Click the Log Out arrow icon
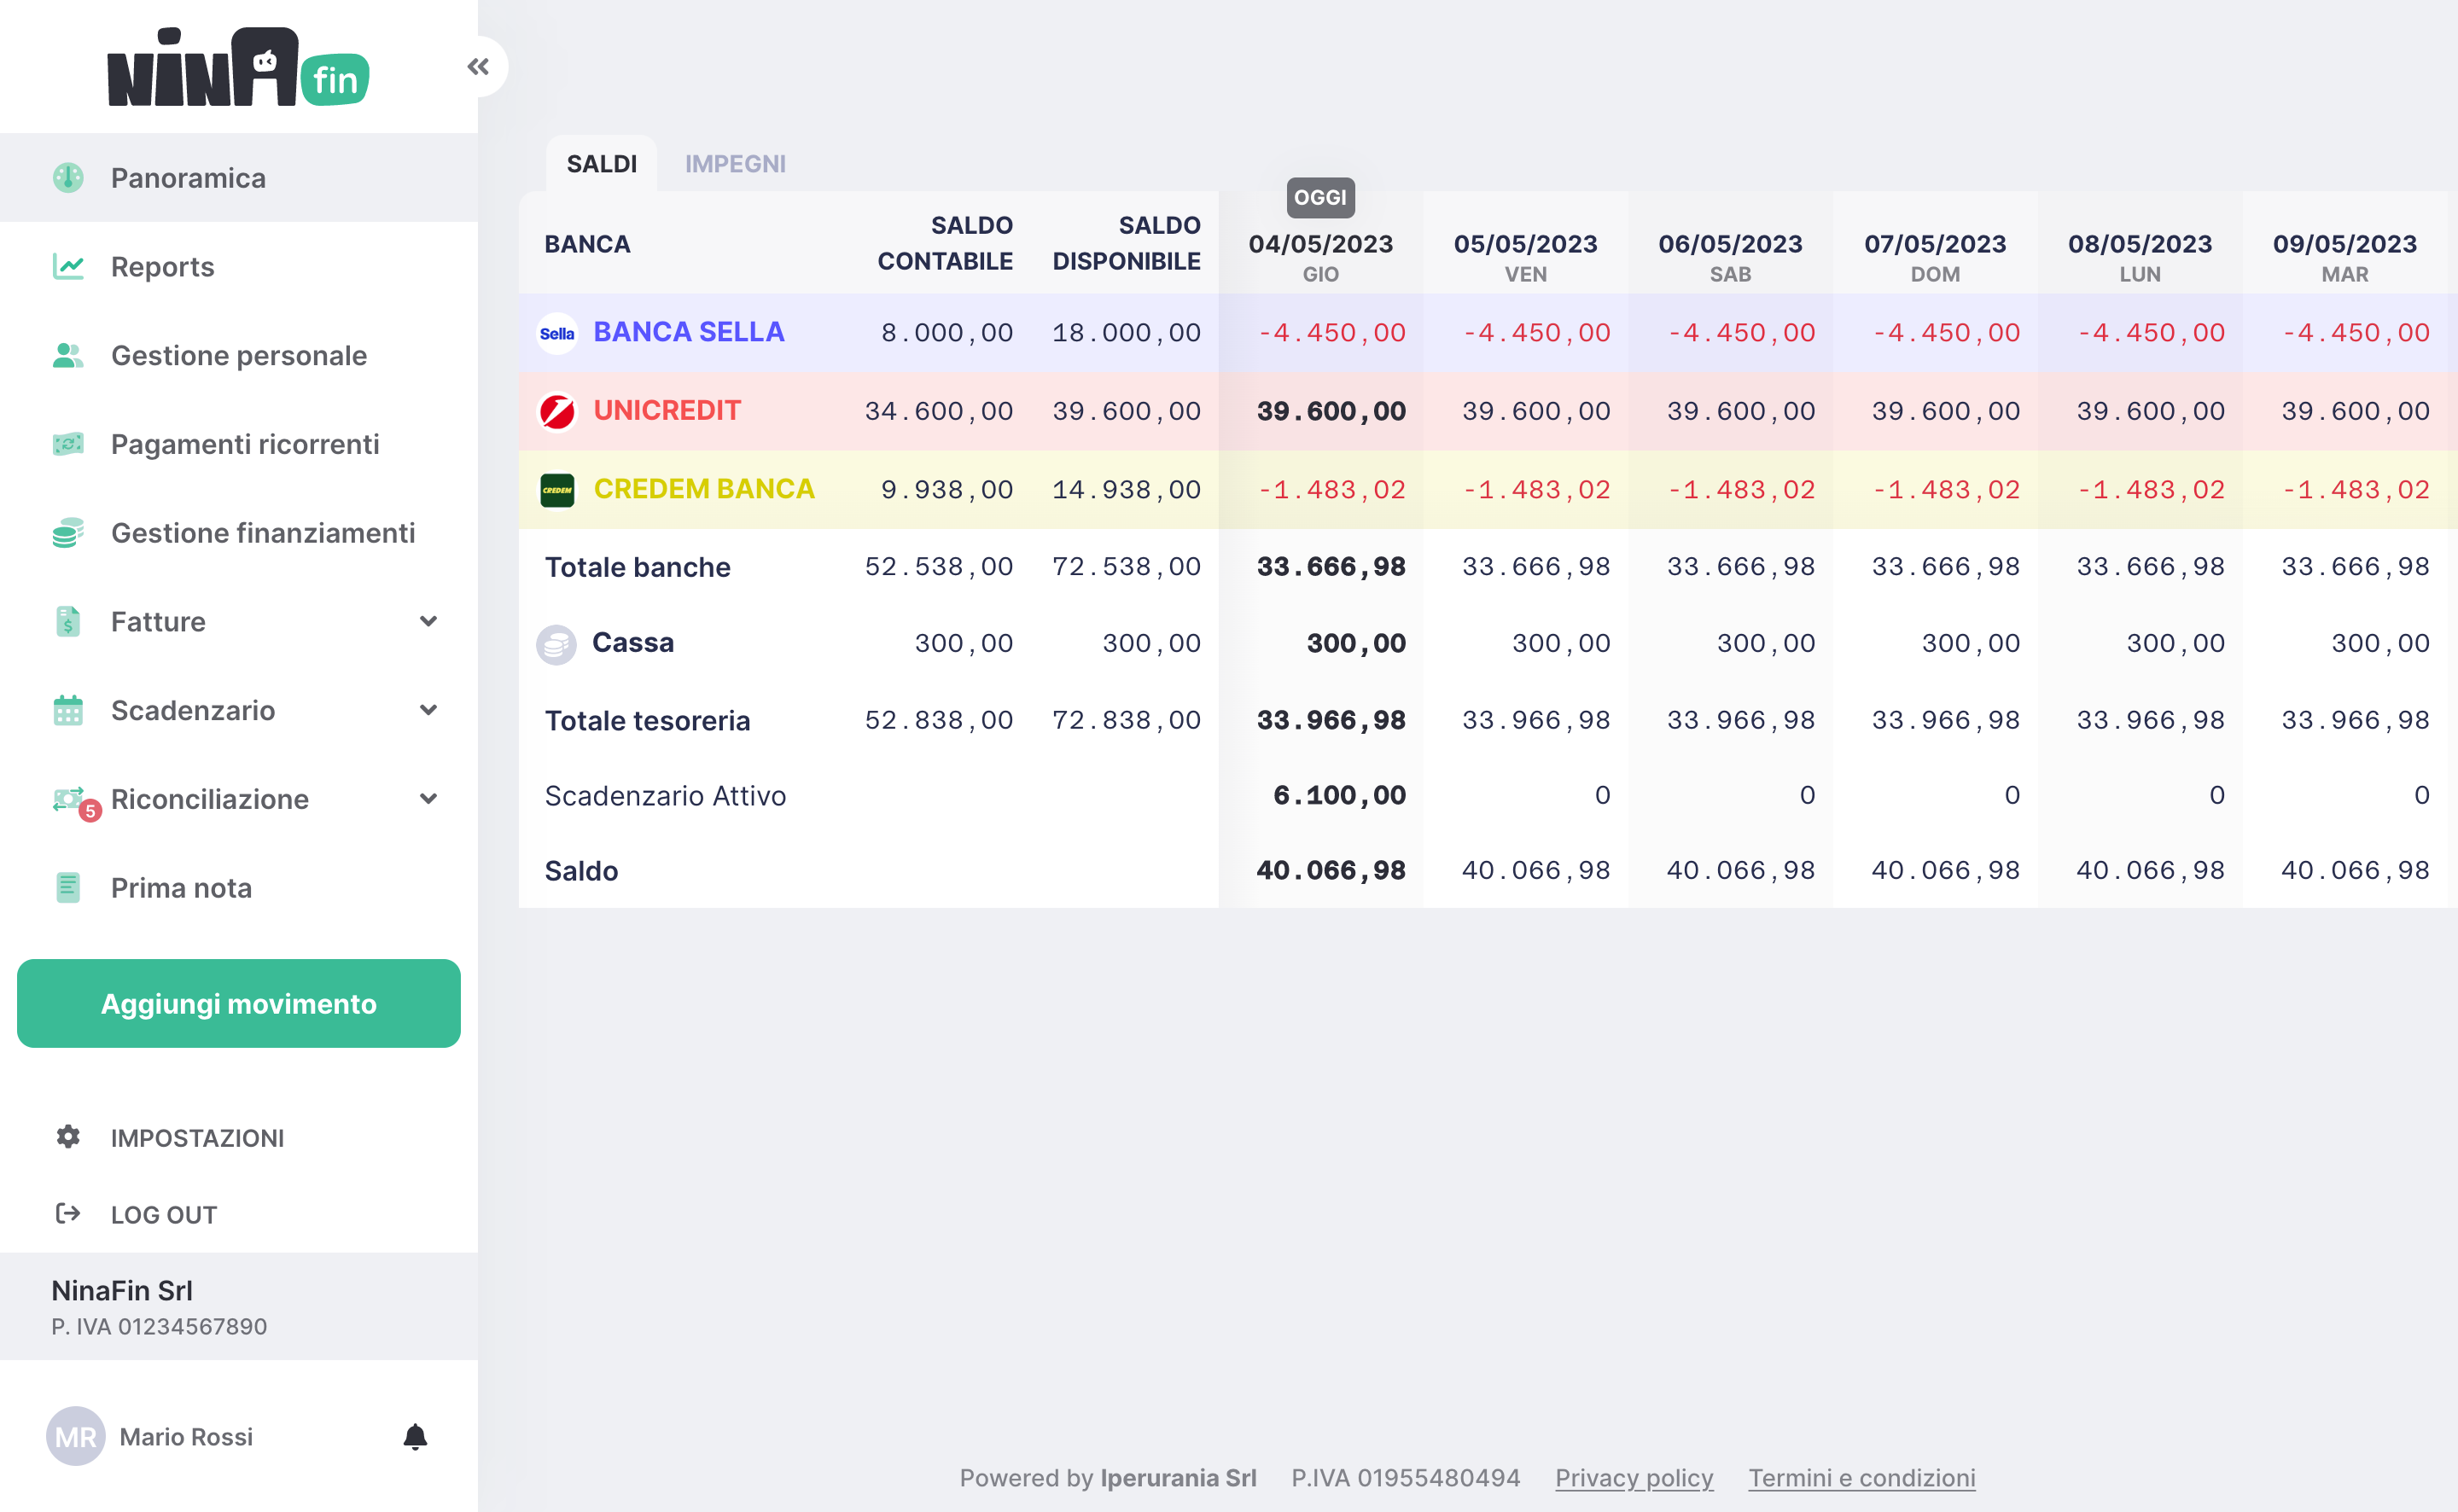Image resolution: width=2458 pixels, height=1512 pixels. (68, 1214)
